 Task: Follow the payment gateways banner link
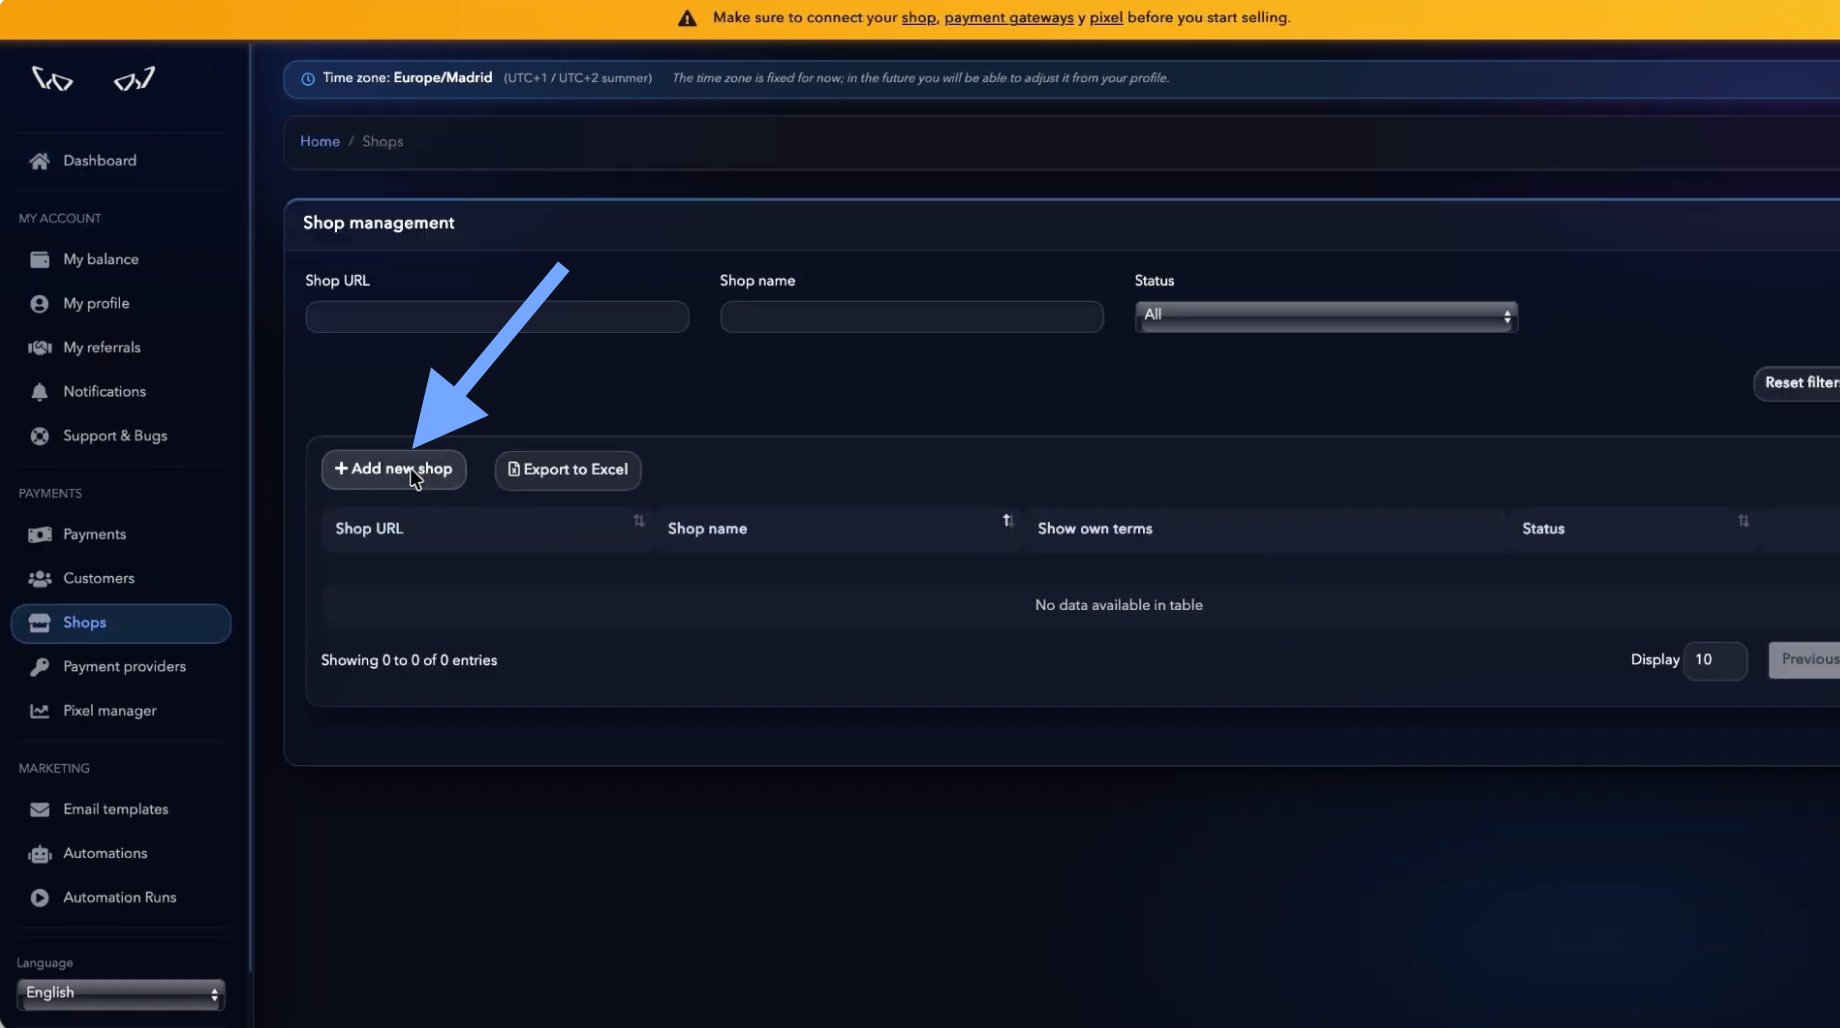[x=1009, y=18]
